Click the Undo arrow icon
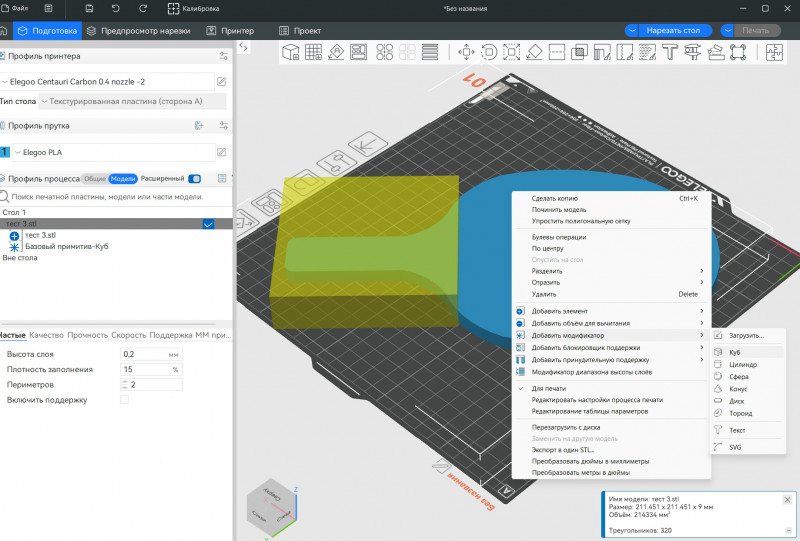This screenshot has height=541, width=800. pos(116,8)
